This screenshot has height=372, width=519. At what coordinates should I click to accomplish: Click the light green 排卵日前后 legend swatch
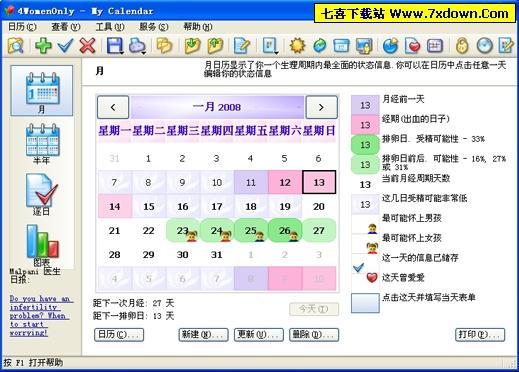365,165
